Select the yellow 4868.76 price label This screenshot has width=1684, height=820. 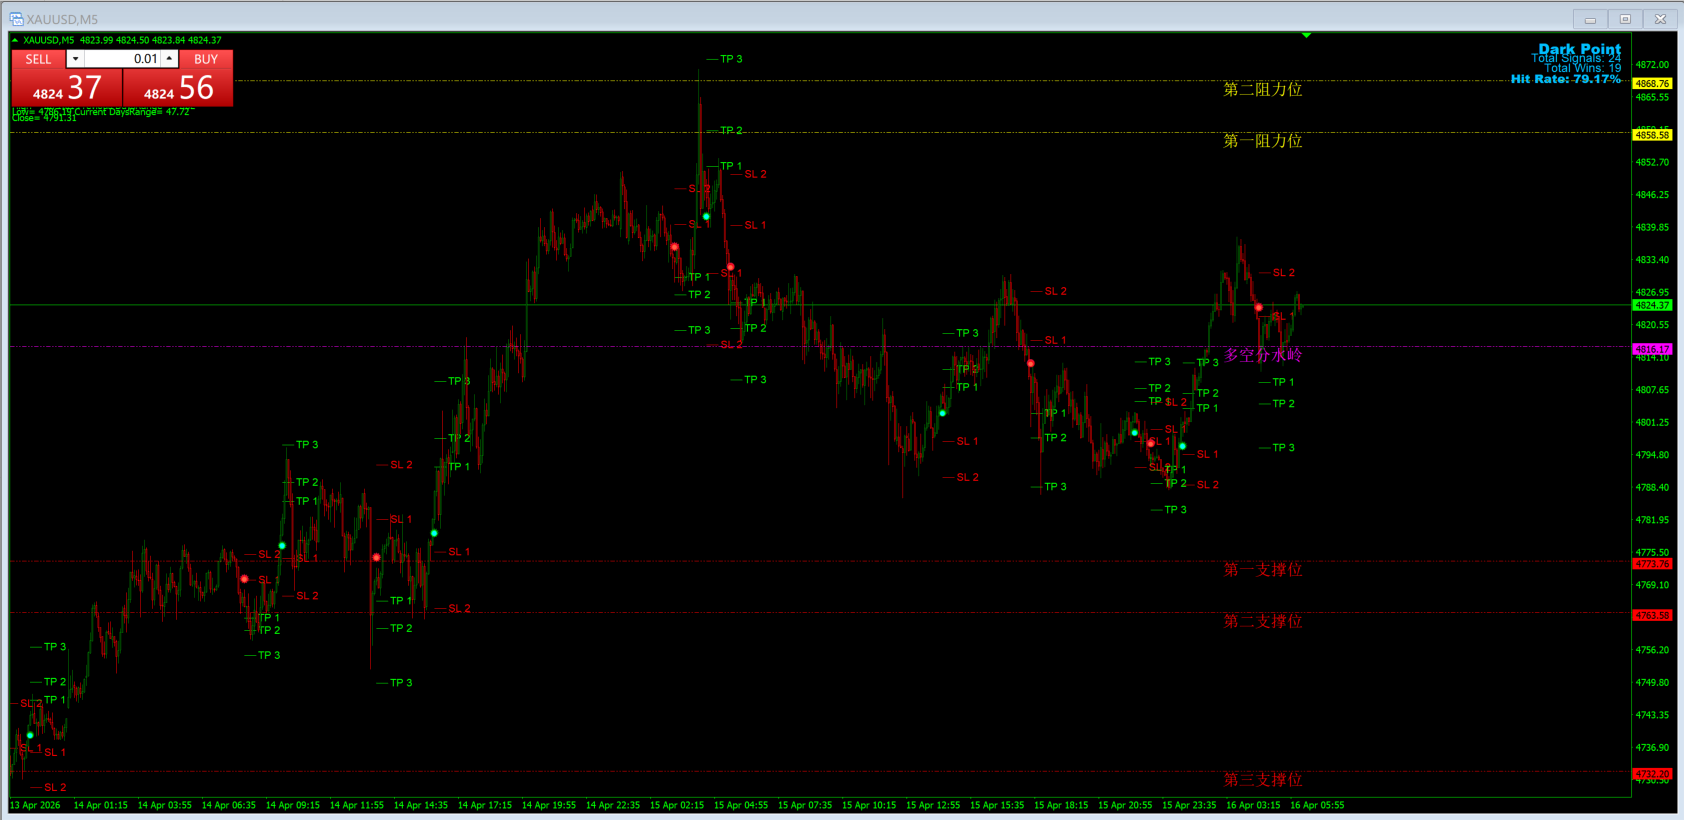pos(1652,84)
